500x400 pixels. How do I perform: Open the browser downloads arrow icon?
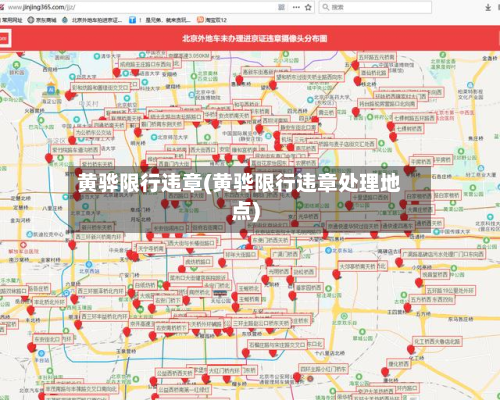pyautogui.click(x=488, y=7)
